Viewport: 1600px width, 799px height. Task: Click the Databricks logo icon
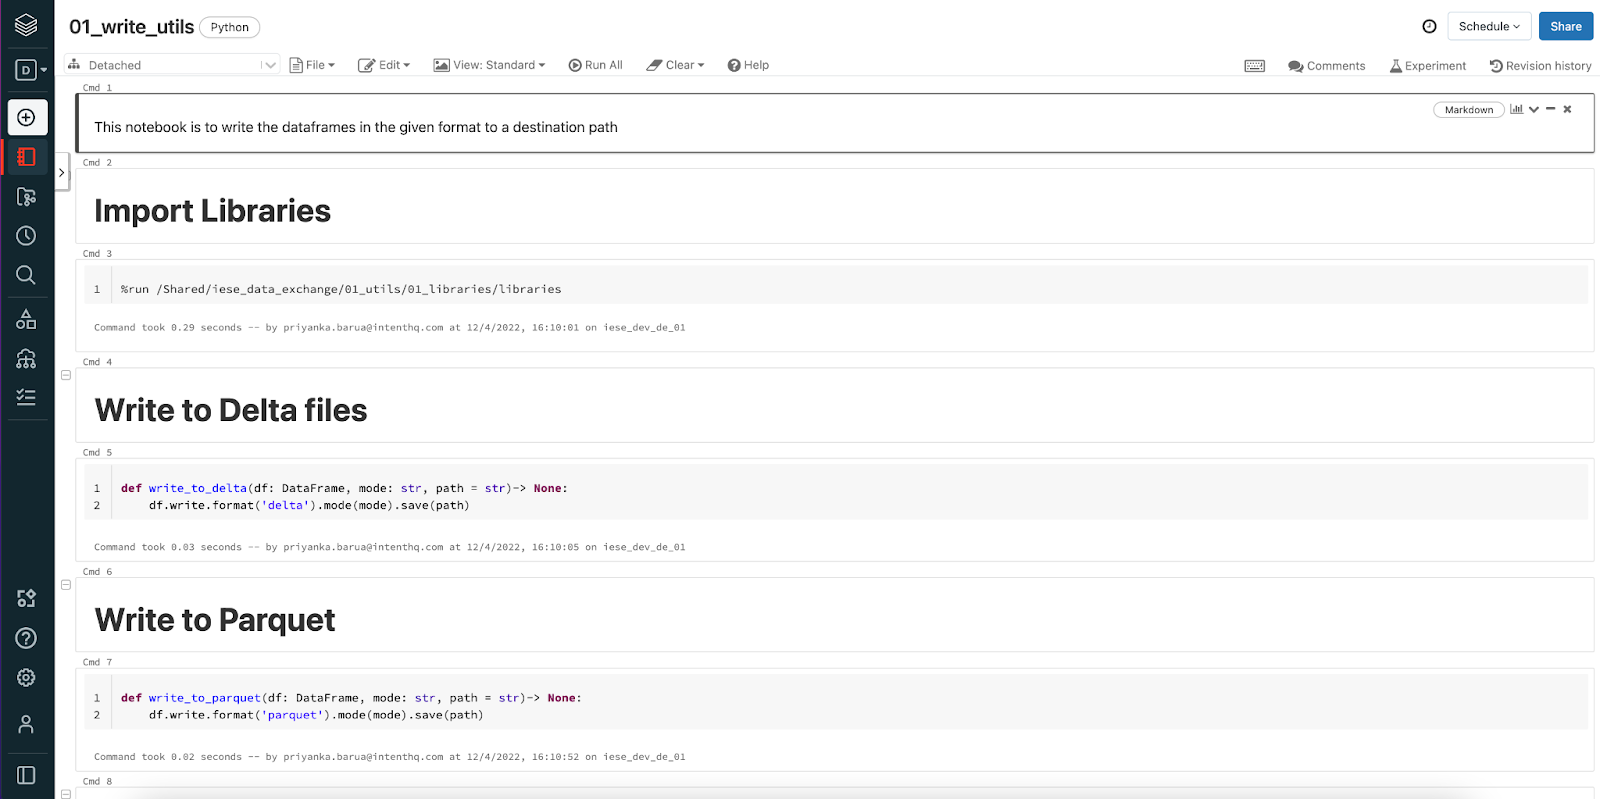coord(27,25)
